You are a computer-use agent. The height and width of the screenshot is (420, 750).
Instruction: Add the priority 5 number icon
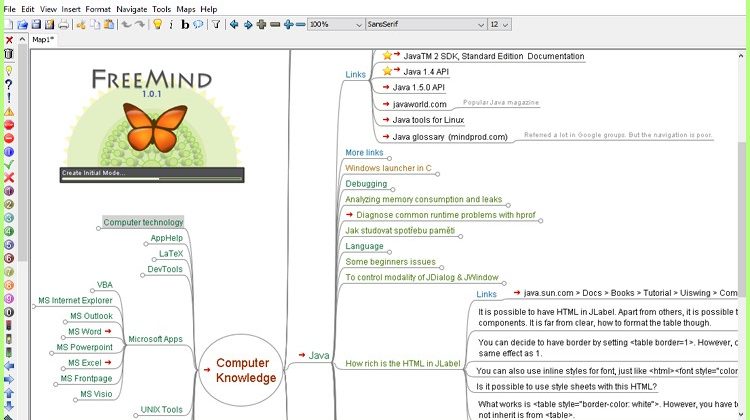(x=9, y=245)
